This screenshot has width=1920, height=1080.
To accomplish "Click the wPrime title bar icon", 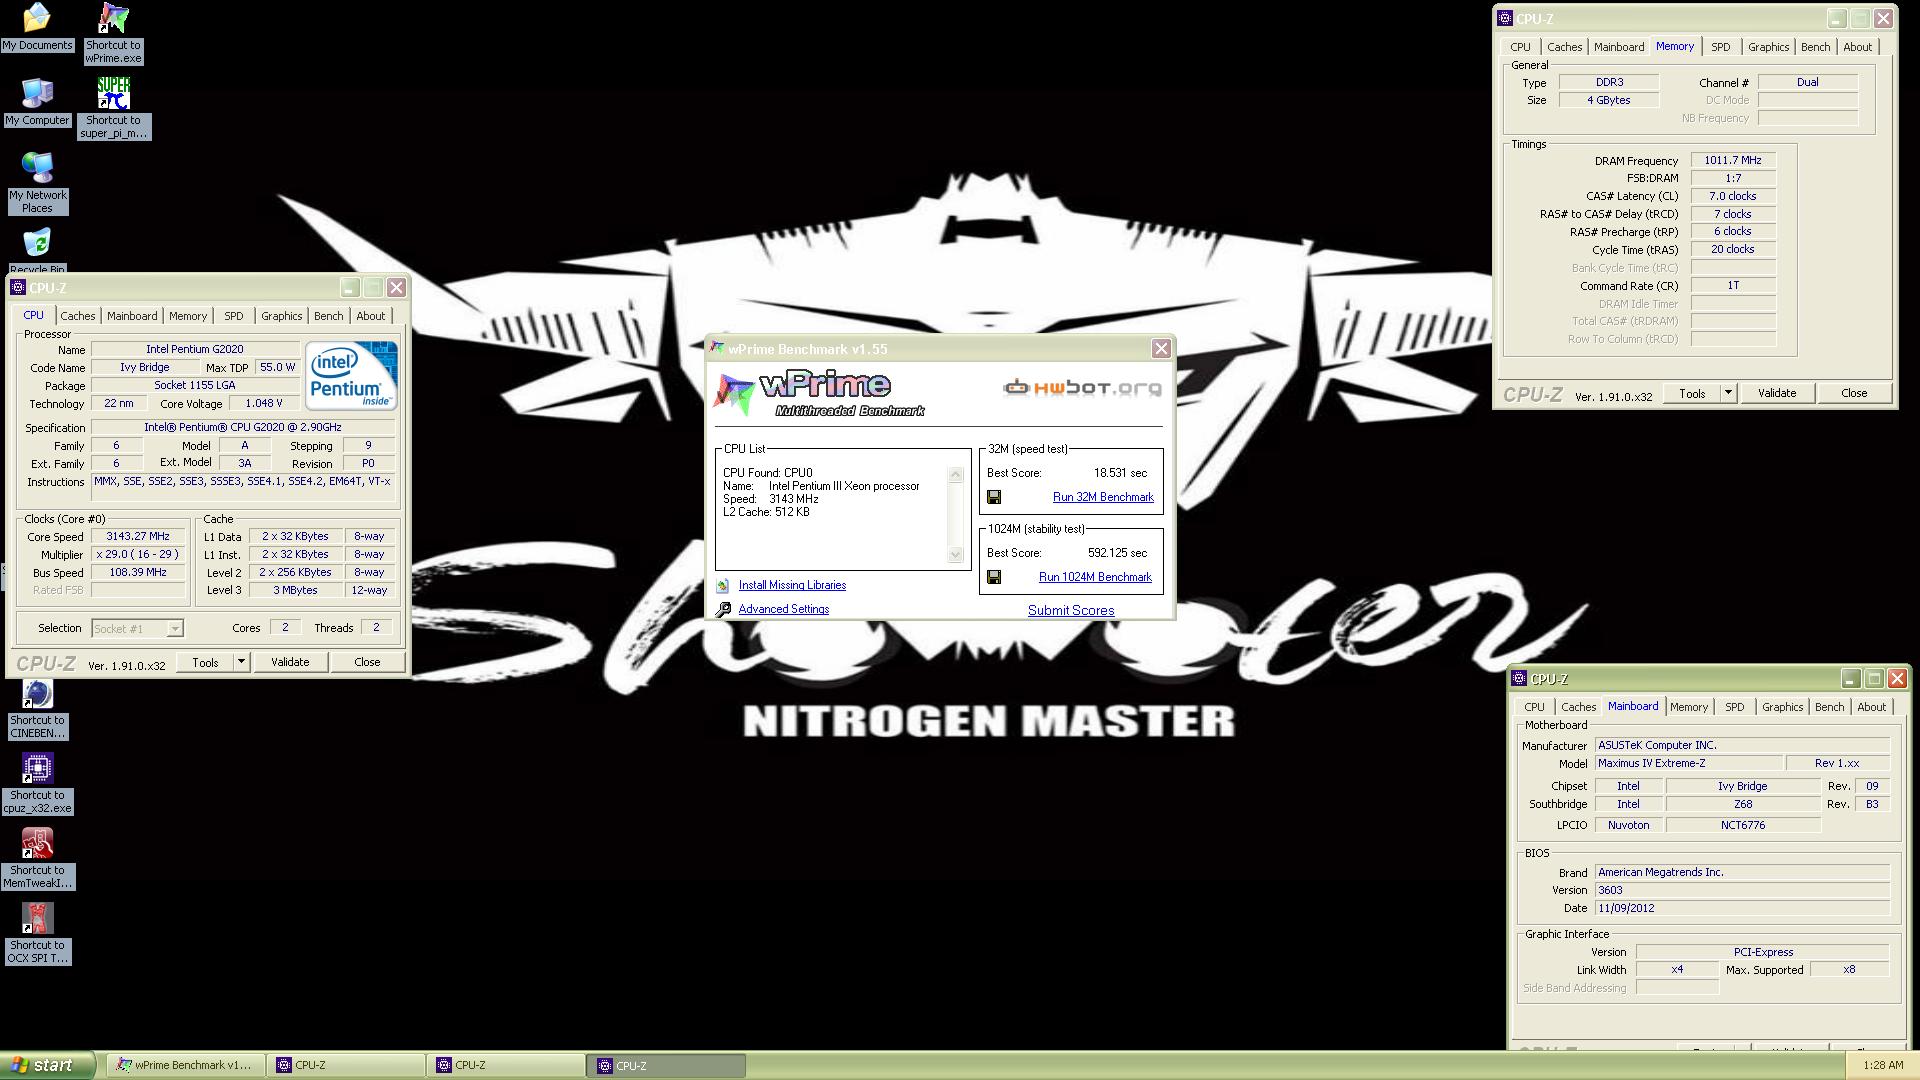I will tap(716, 348).
